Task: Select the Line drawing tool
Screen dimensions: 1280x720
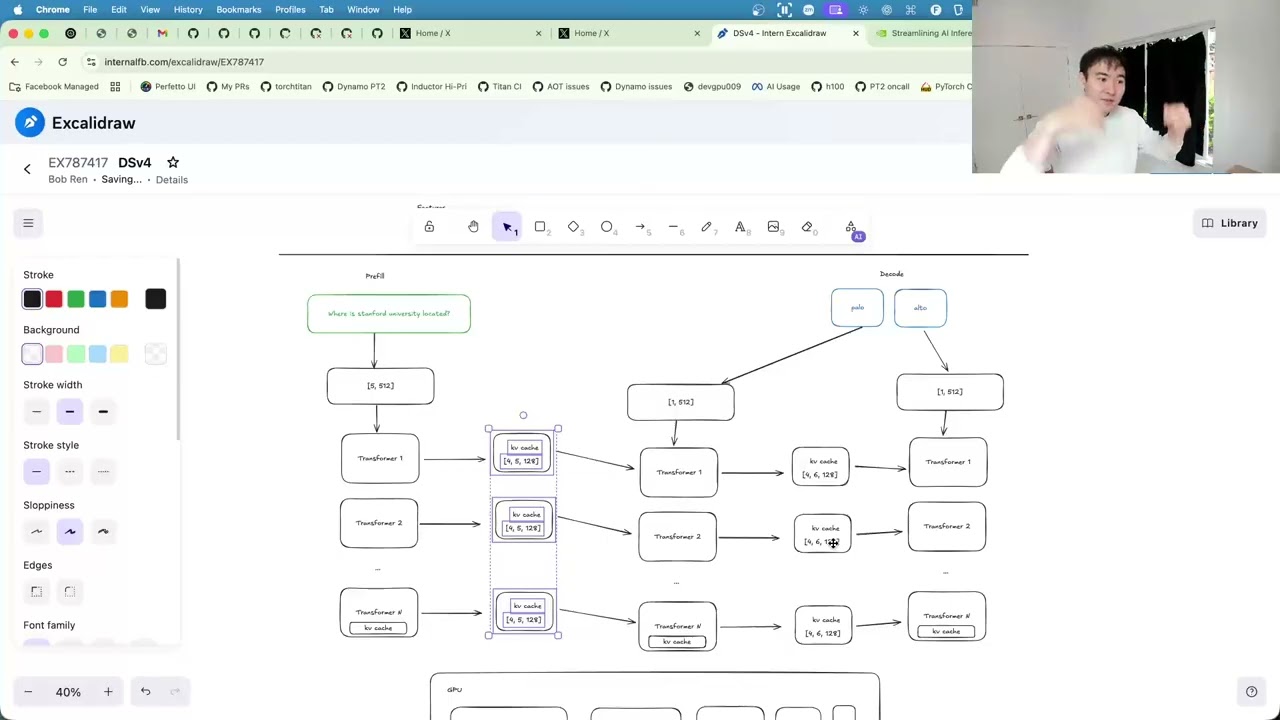Action: click(x=674, y=227)
